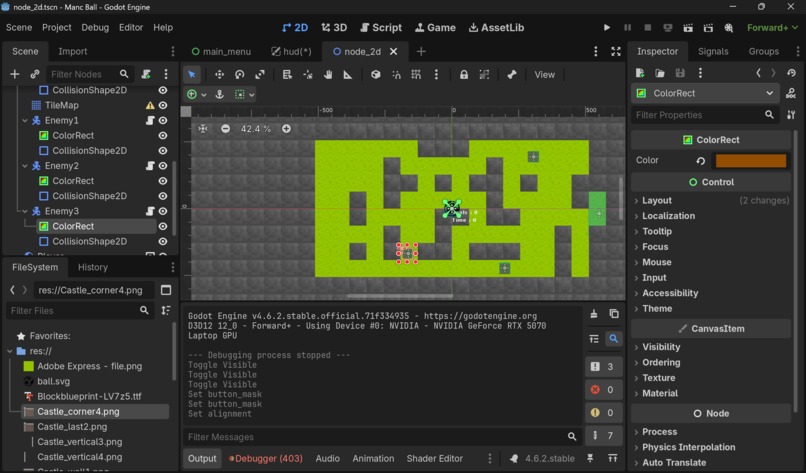Hide the Enemy1 node
This screenshot has width=806, height=473.
[x=163, y=120]
